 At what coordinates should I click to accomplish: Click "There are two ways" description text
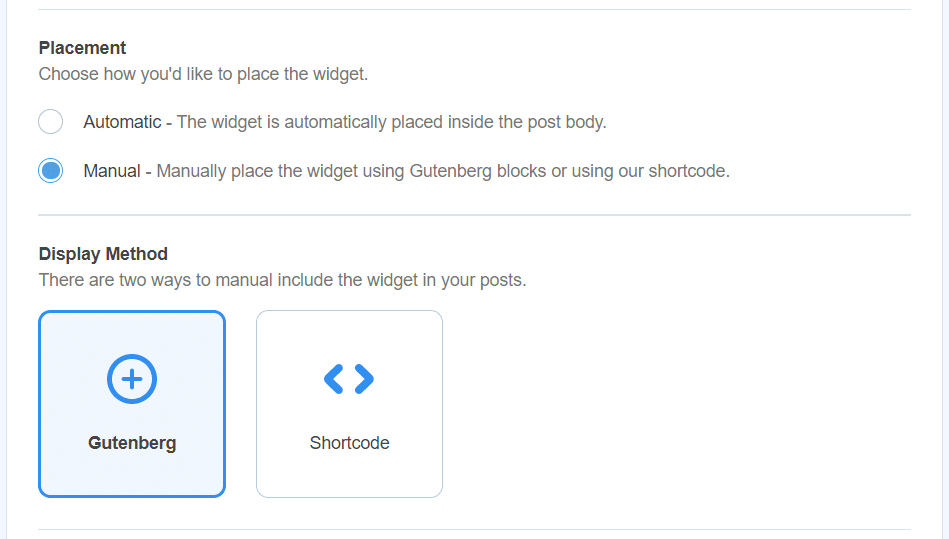click(x=282, y=280)
